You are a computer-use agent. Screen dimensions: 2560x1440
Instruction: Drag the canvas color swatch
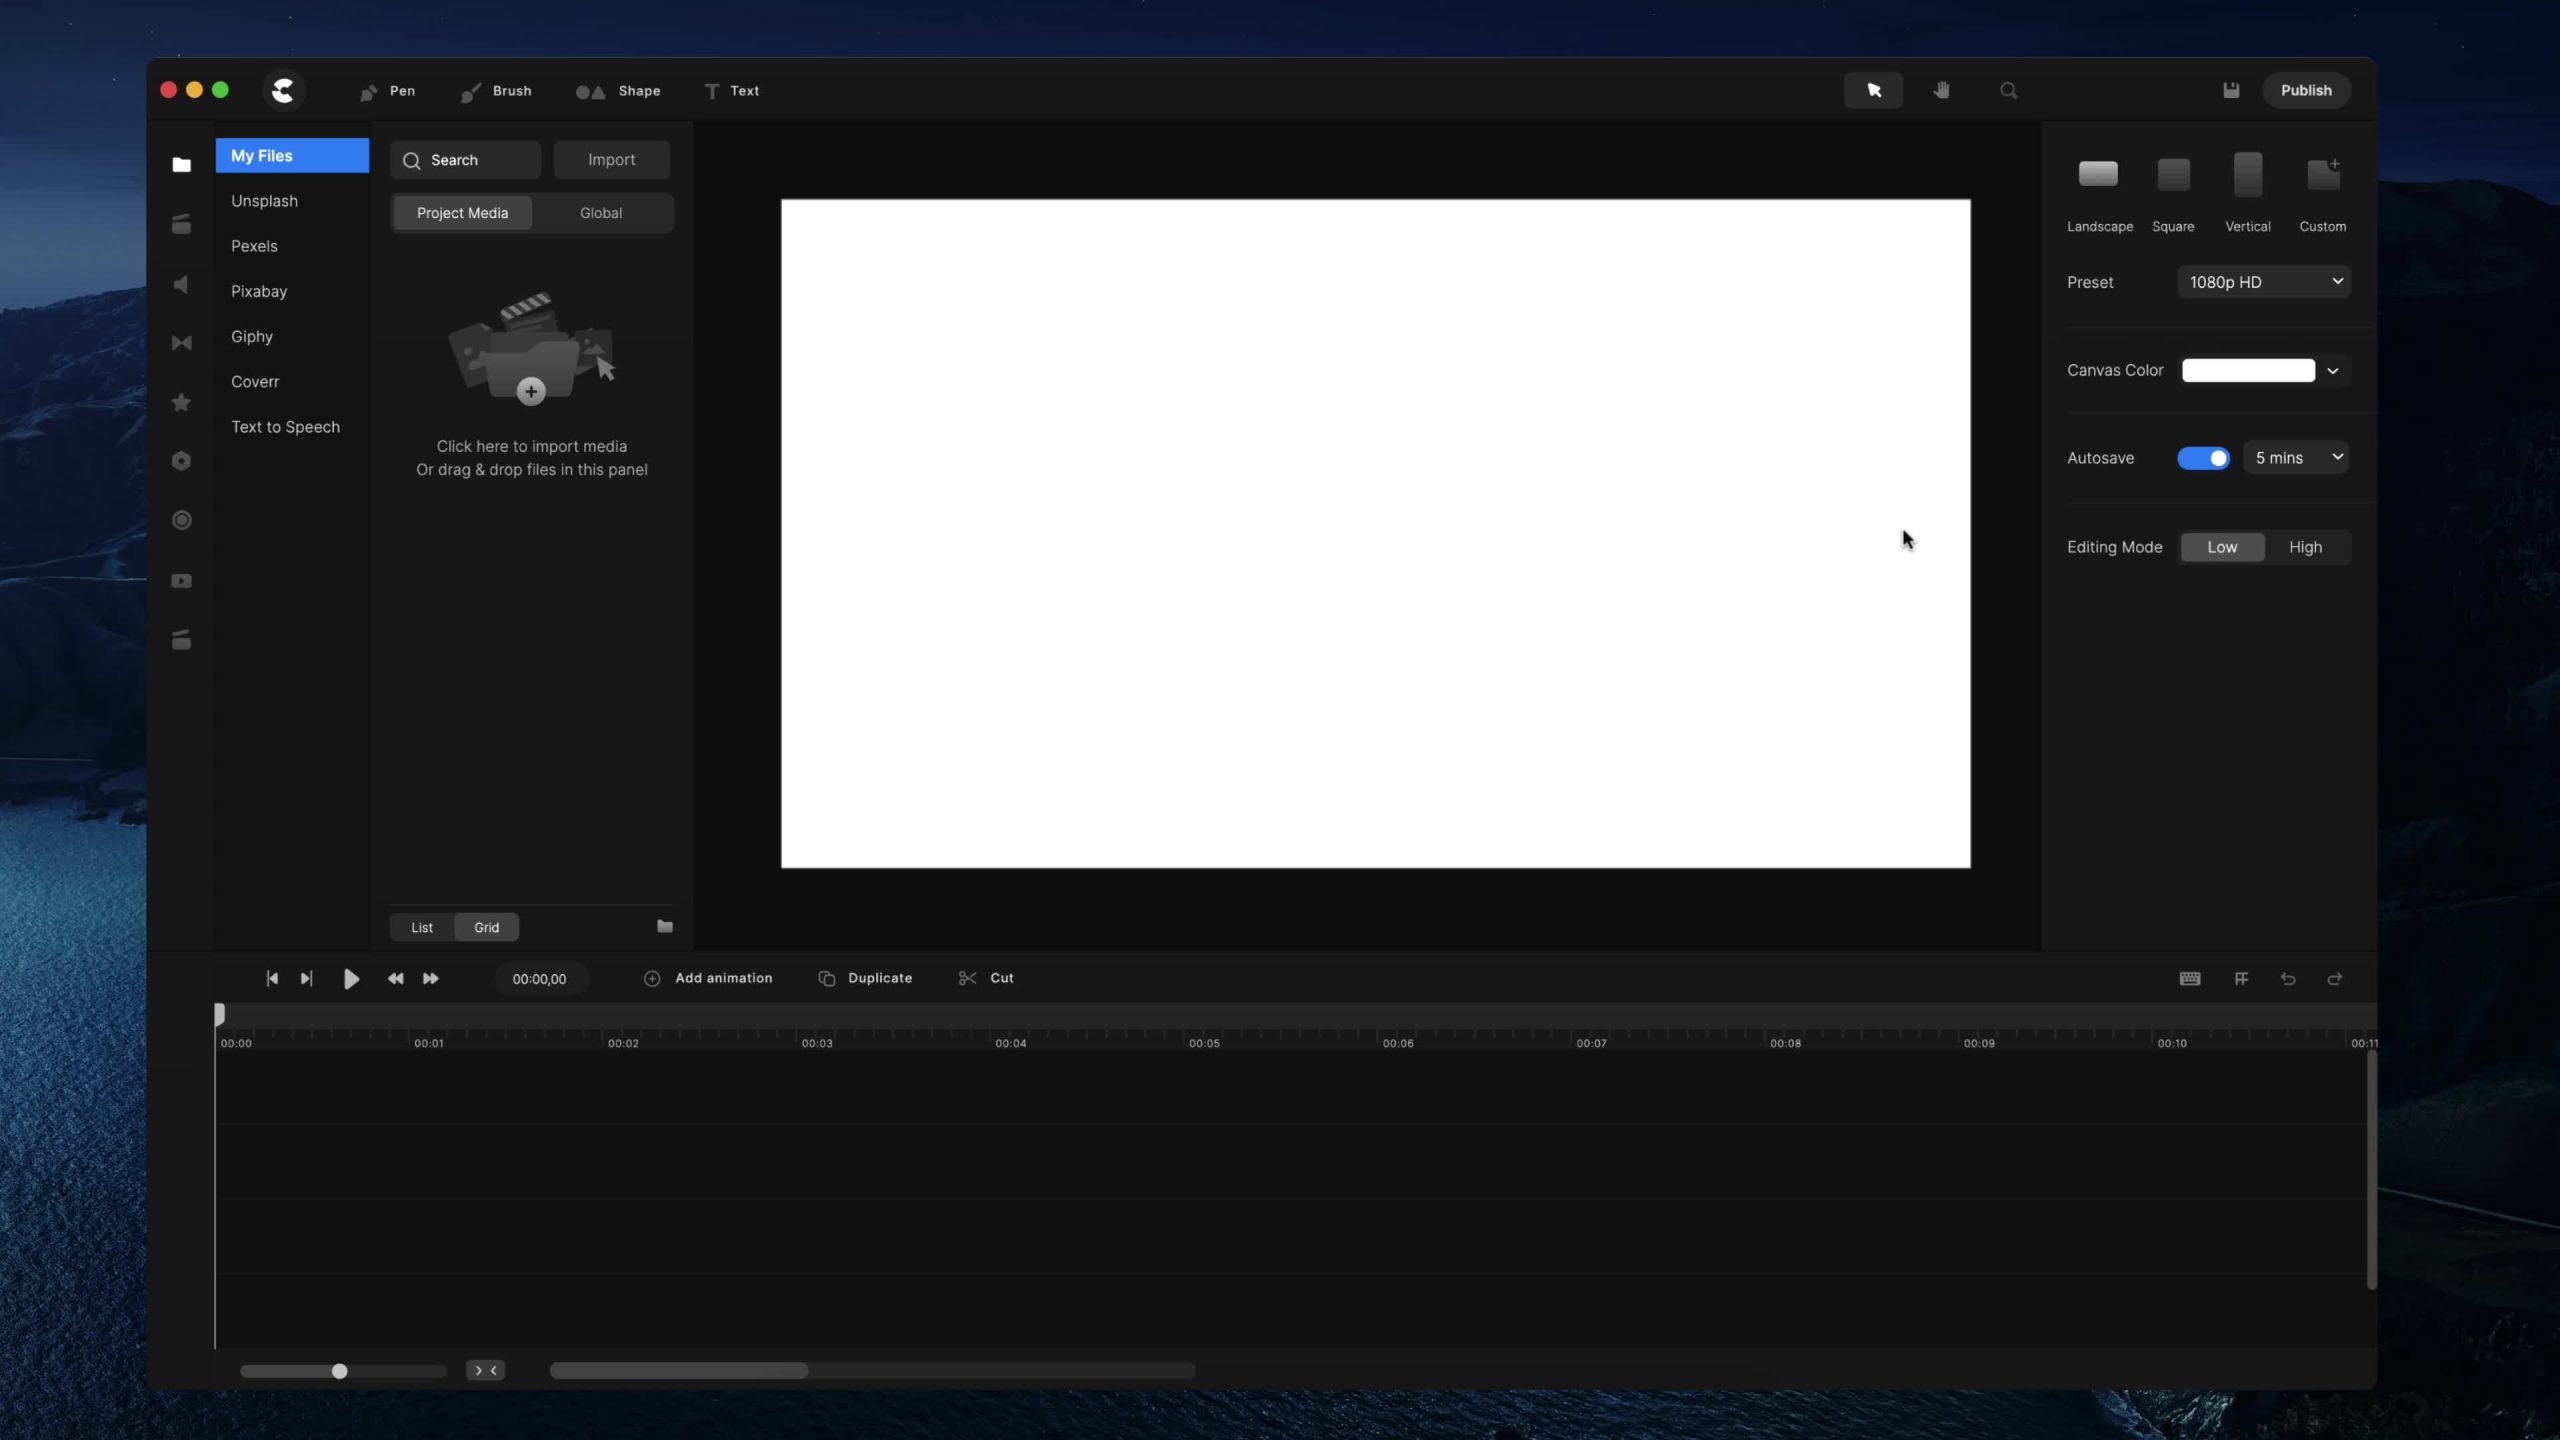point(2249,369)
